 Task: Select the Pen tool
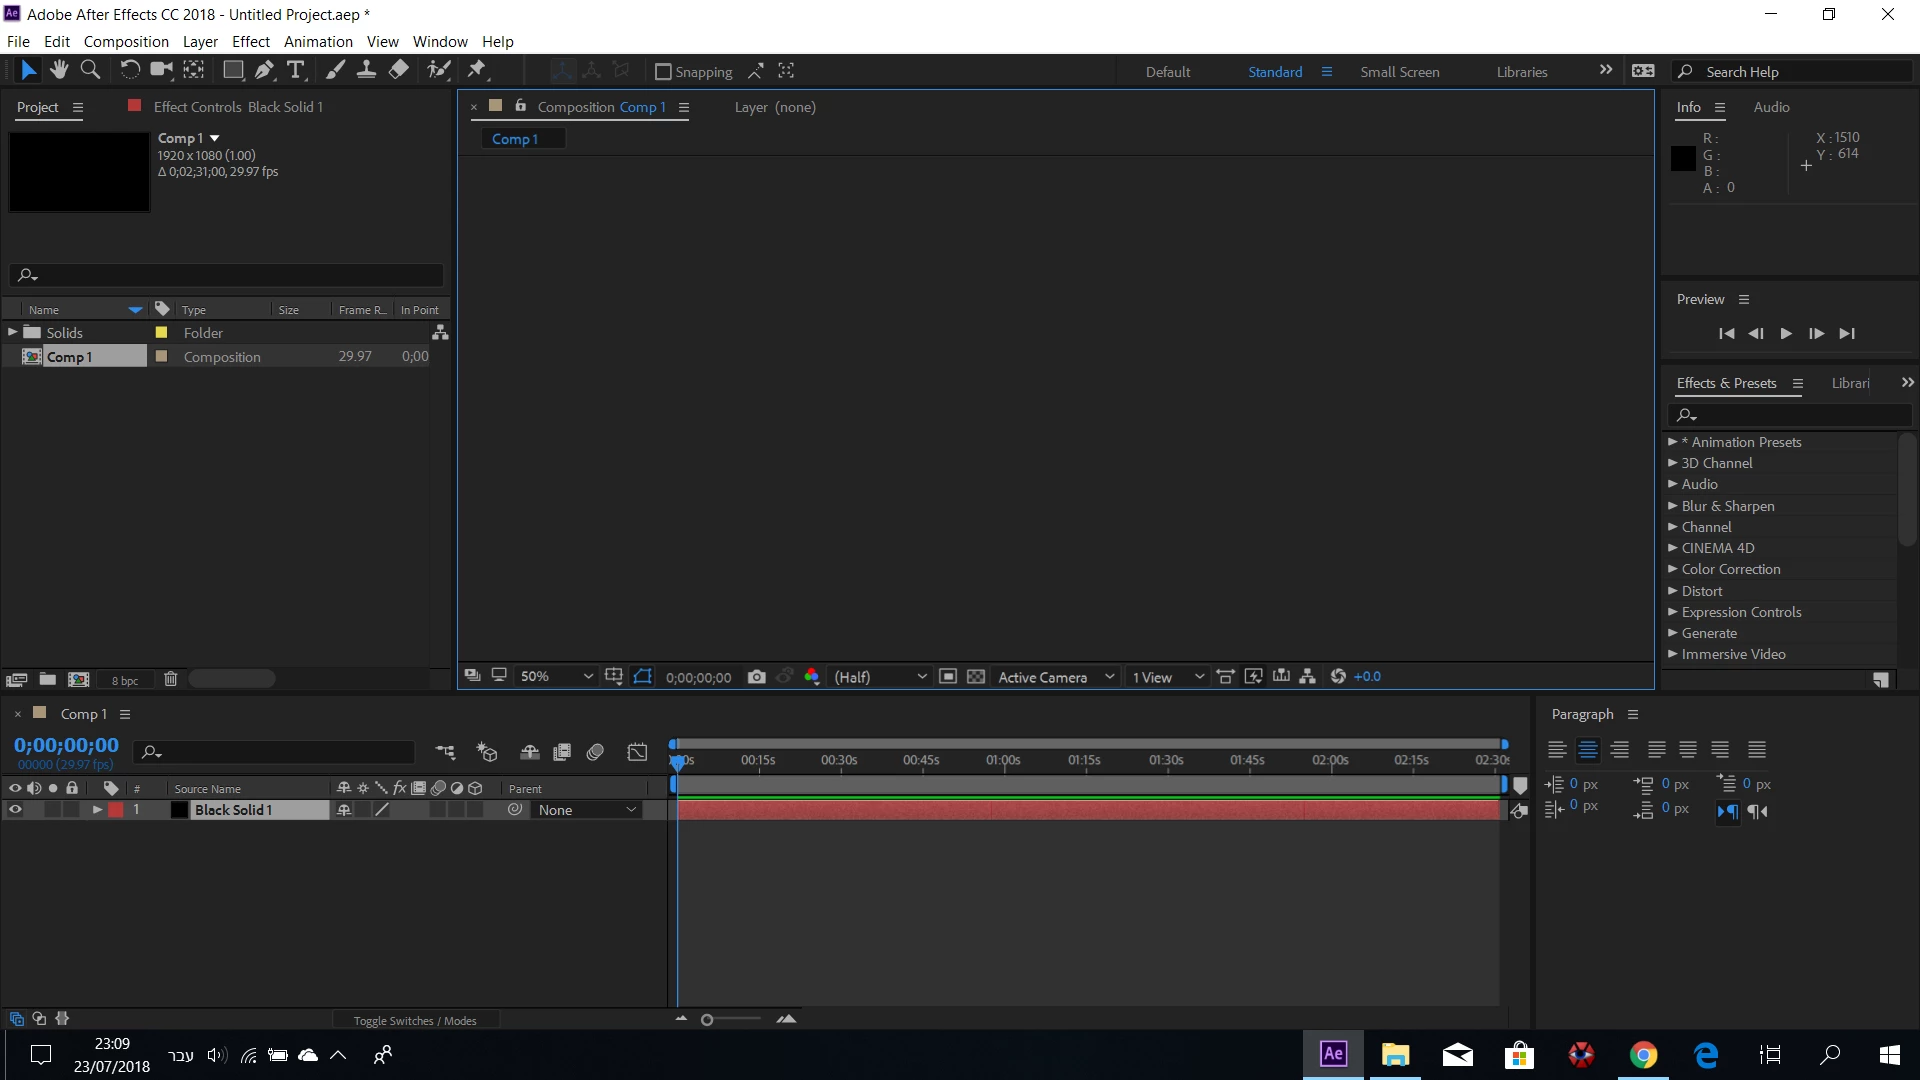(264, 70)
